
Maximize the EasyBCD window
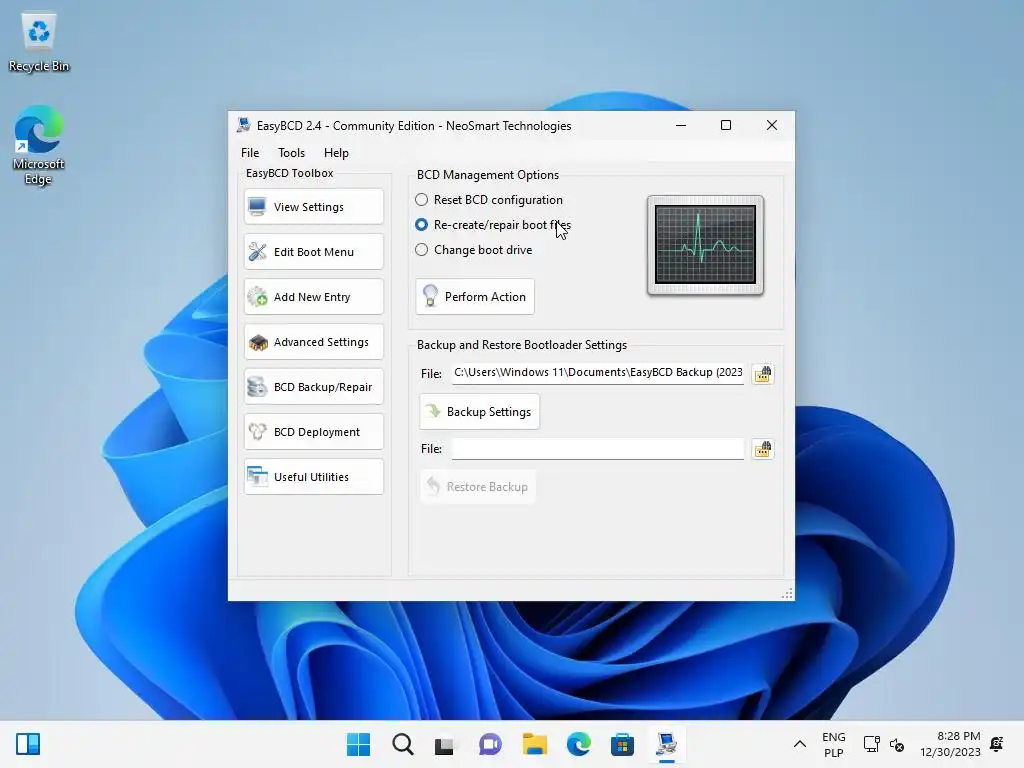pyautogui.click(x=726, y=125)
